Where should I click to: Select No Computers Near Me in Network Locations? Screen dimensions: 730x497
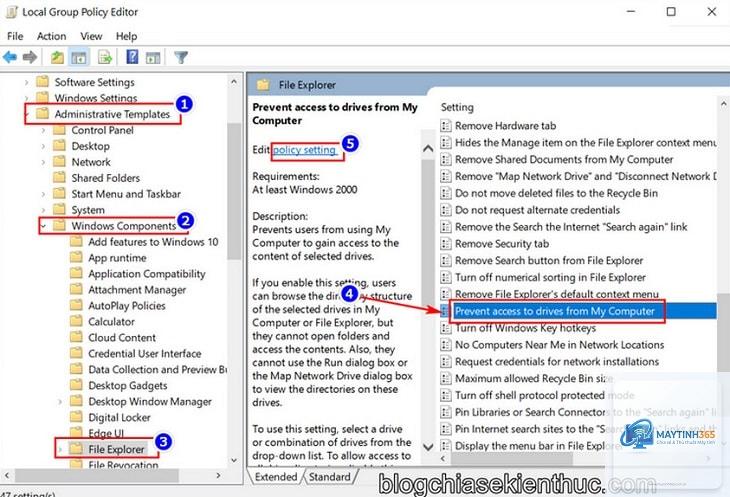click(x=560, y=344)
